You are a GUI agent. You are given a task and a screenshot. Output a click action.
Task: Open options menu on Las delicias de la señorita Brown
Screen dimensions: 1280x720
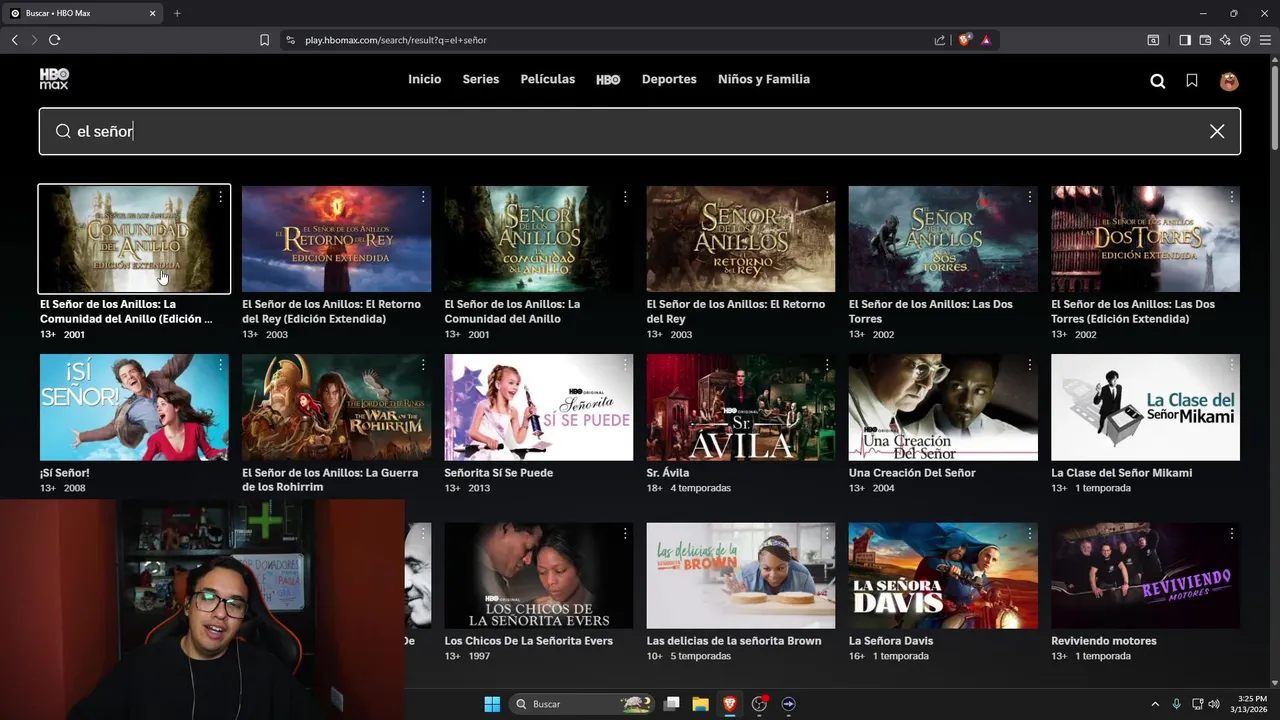point(827,534)
